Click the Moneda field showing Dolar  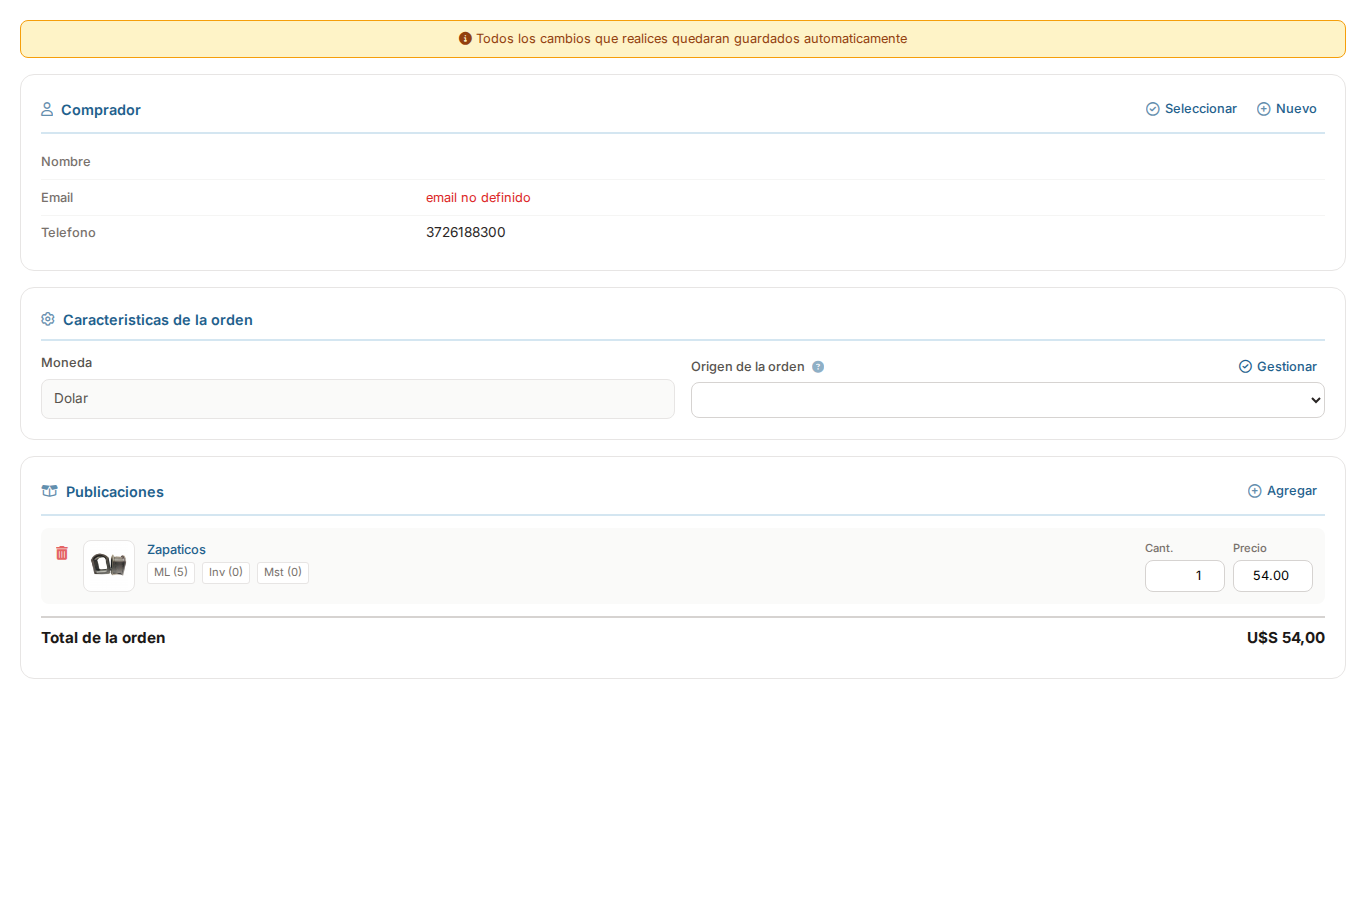tap(357, 398)
